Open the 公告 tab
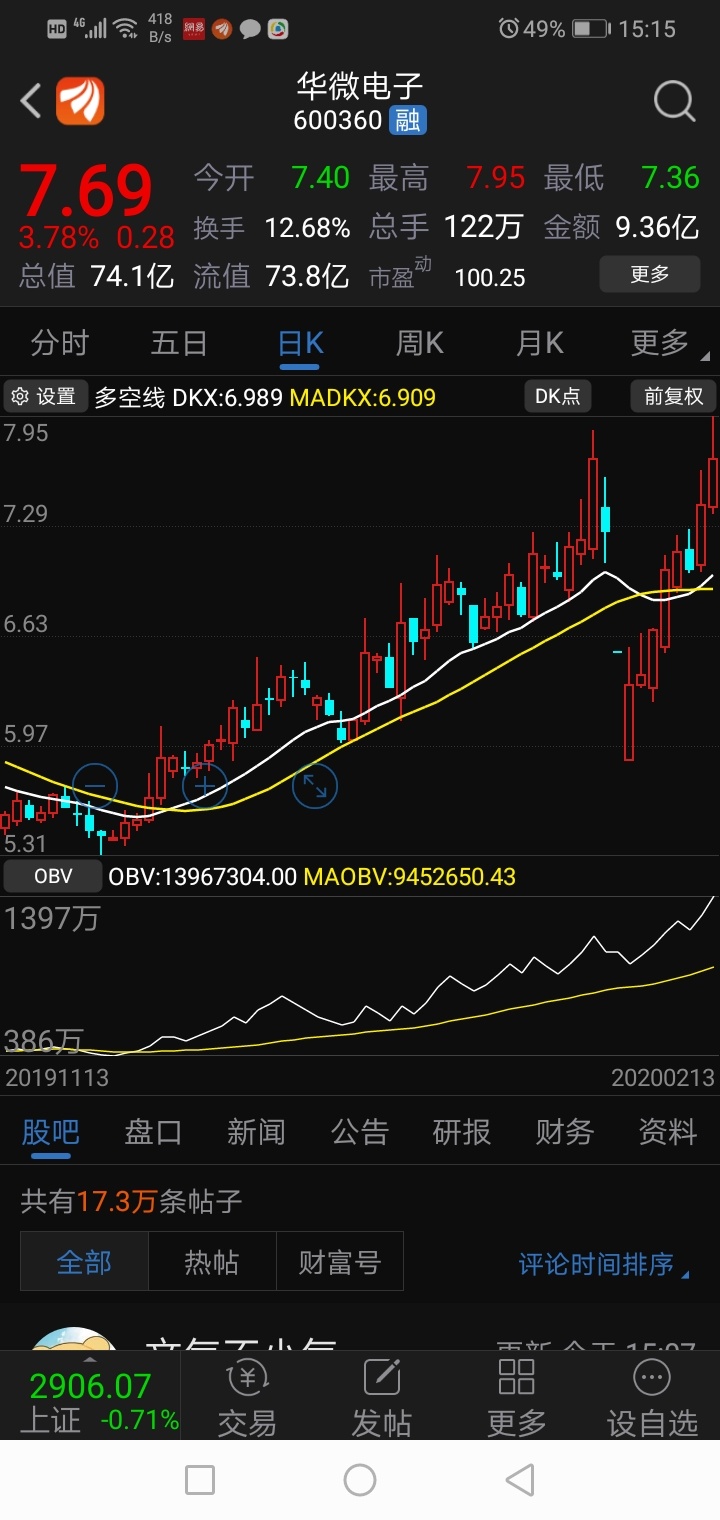720x1520 pixels. 360,1132
